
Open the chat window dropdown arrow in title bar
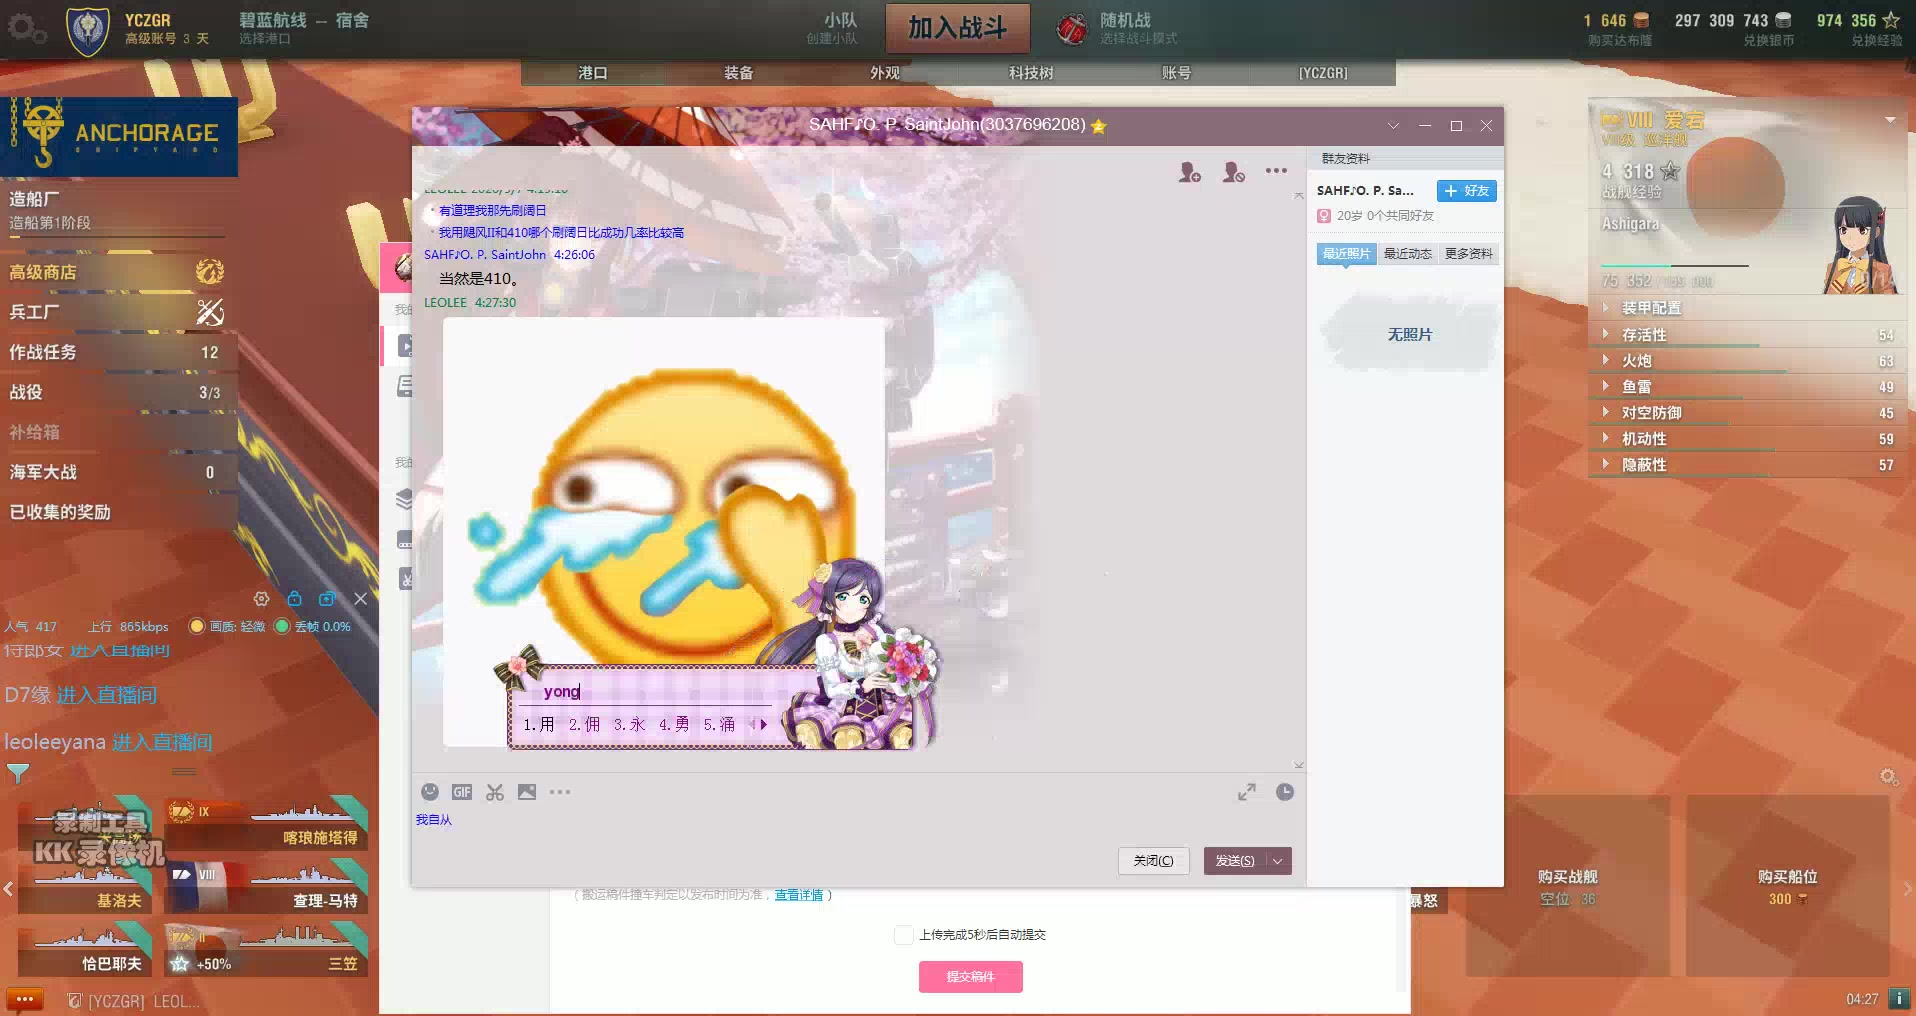coord(1393,126)
